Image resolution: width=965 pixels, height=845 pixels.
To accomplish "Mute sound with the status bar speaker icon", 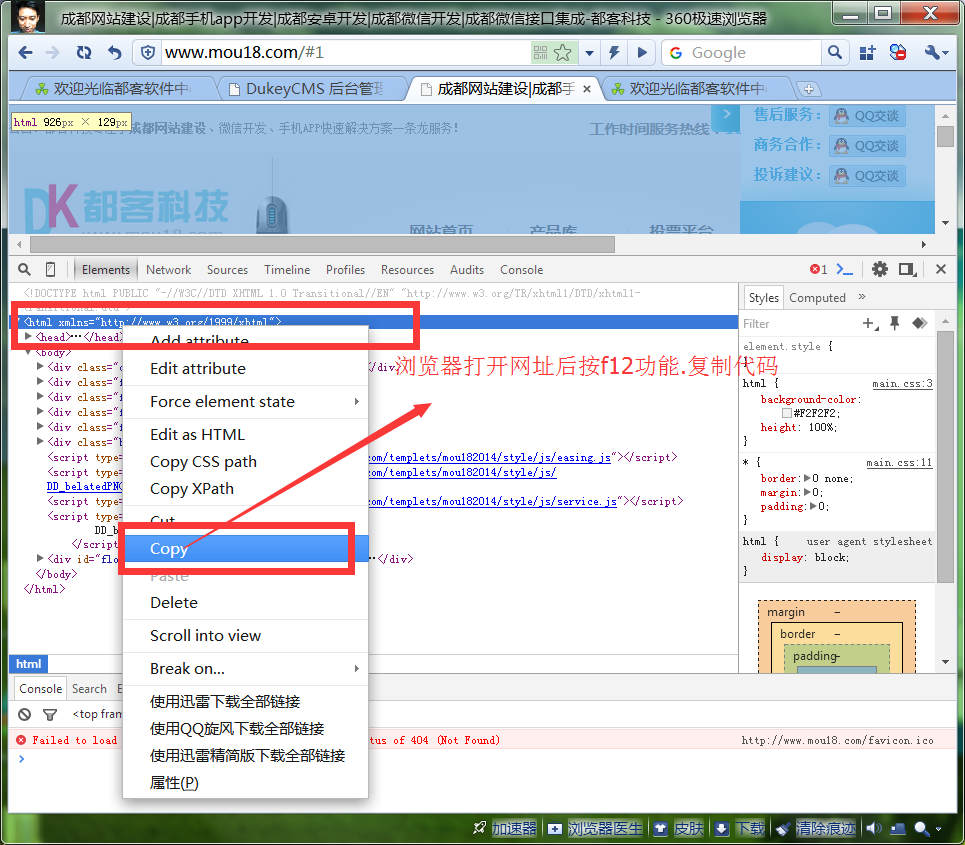I will (x=873, y=828).
